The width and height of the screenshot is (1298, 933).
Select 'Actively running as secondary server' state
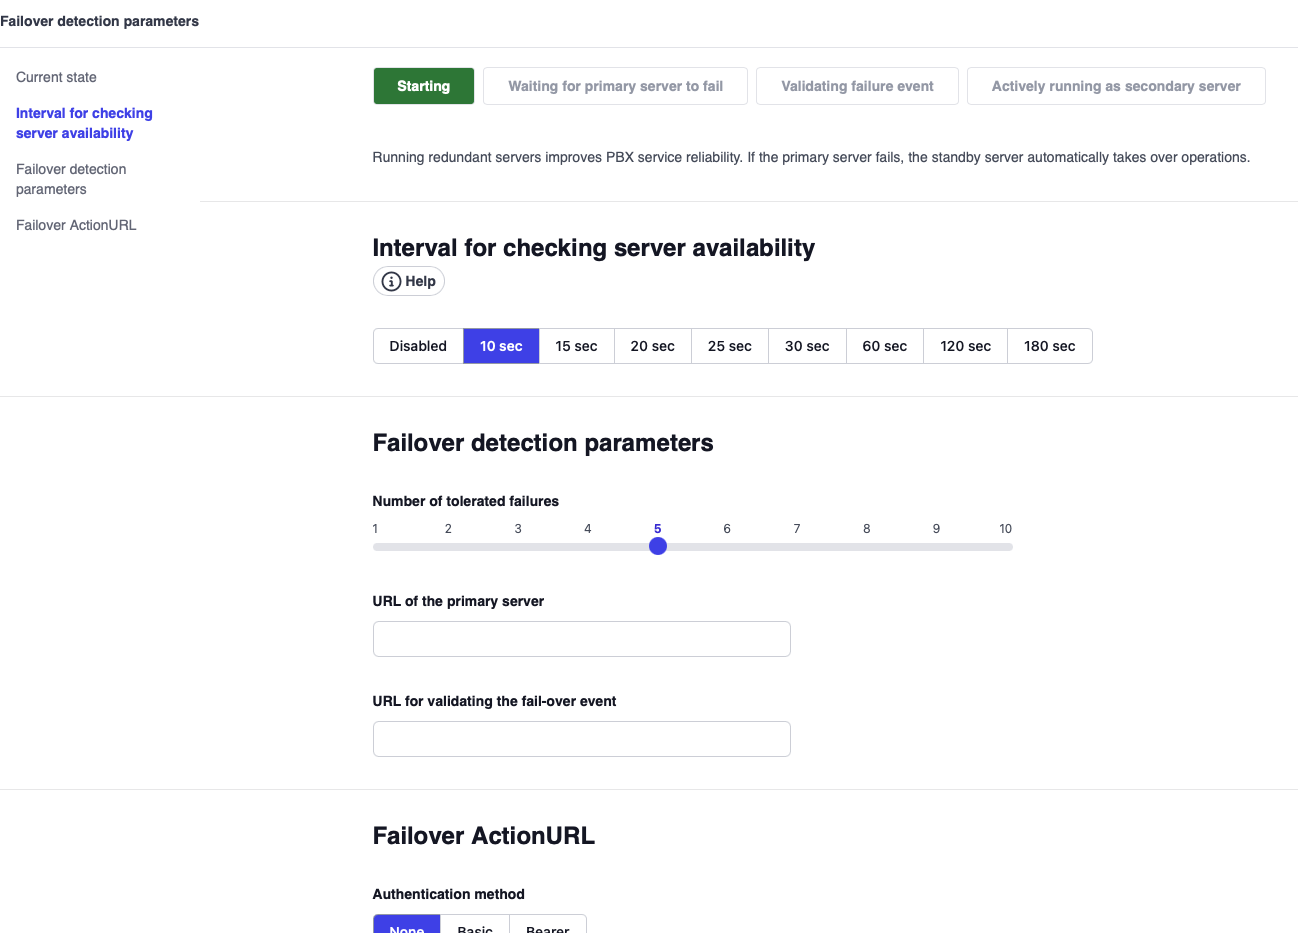coord(1116,86)
